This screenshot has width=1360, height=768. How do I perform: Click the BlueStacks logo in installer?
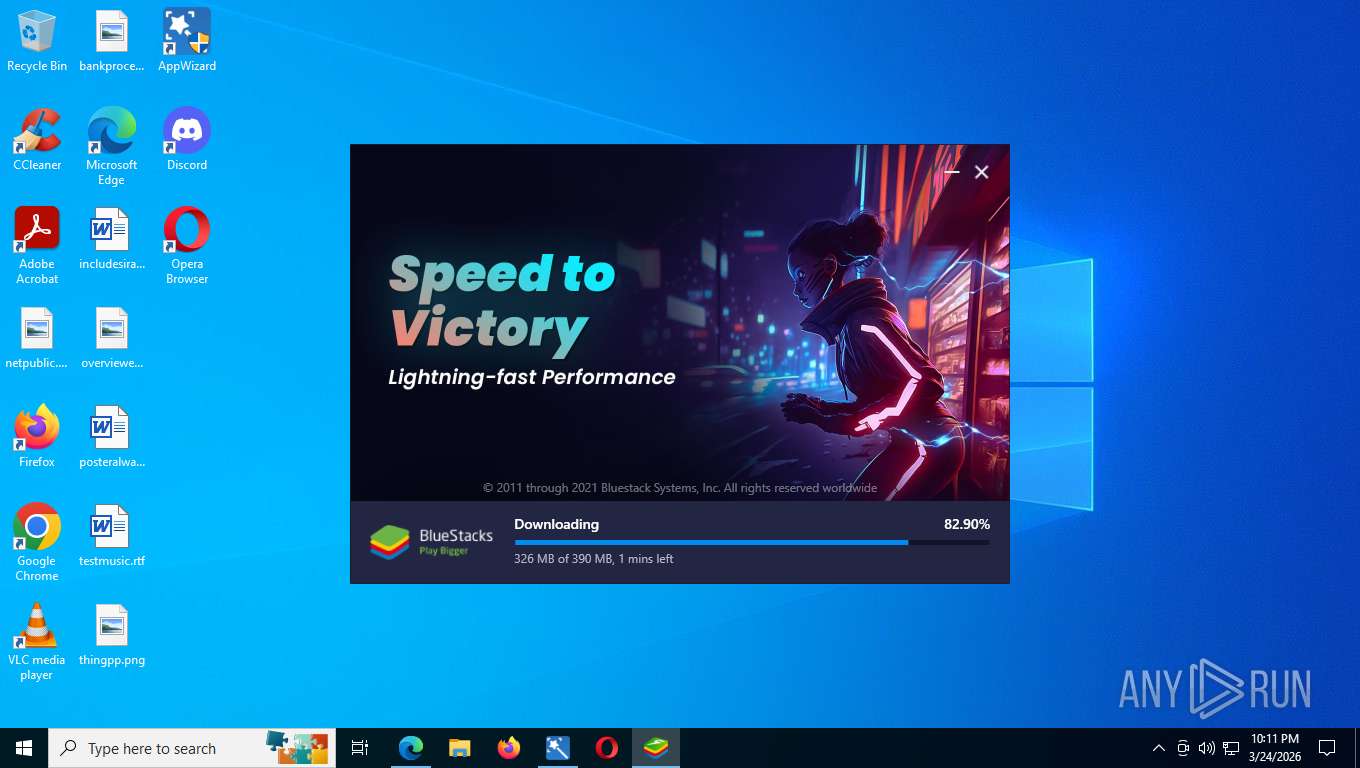(x=432, y=541)
